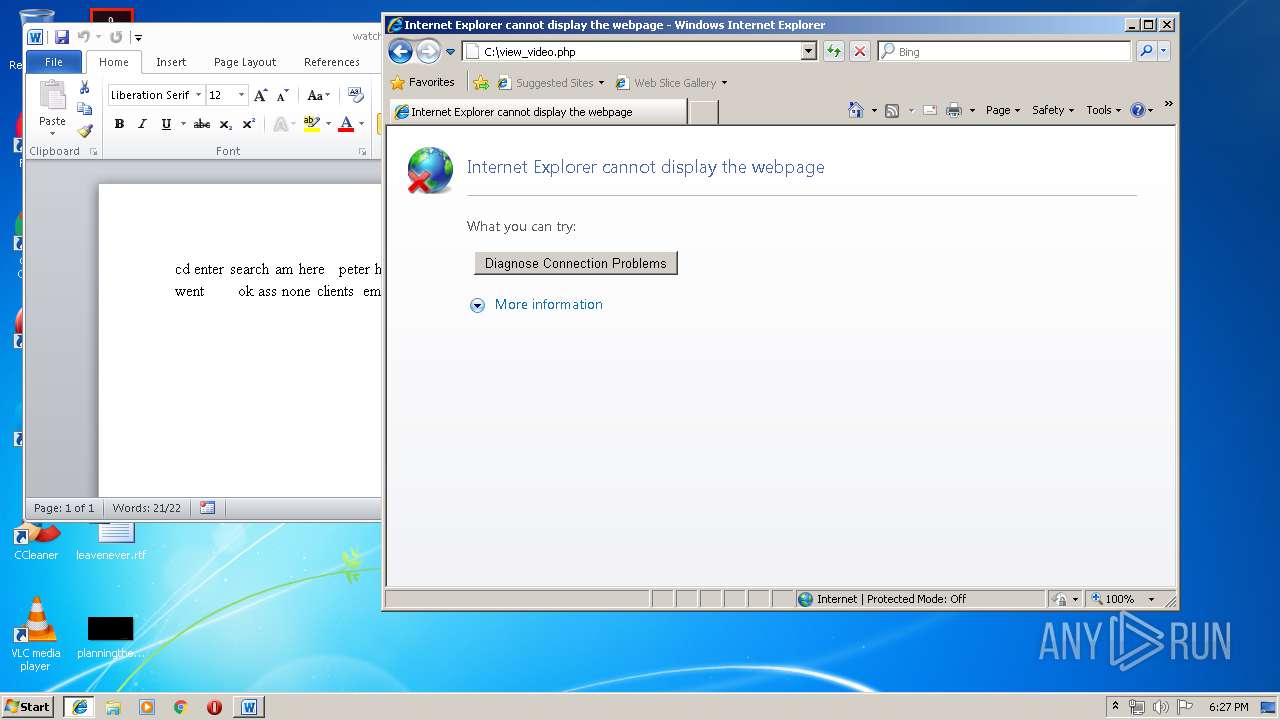Switch to Word Home tab
1280x720 pixels.
click(114, 62)
